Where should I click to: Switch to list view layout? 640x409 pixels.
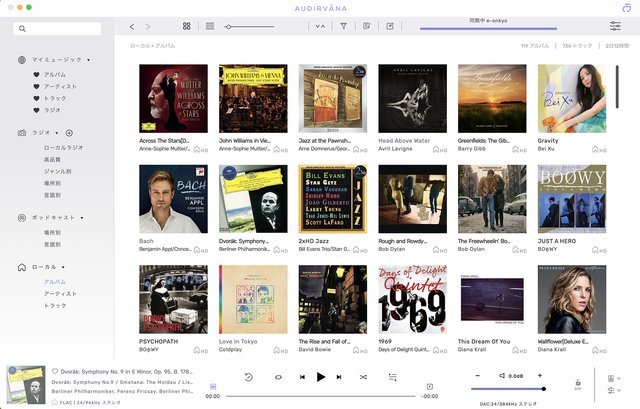[210, 26]
